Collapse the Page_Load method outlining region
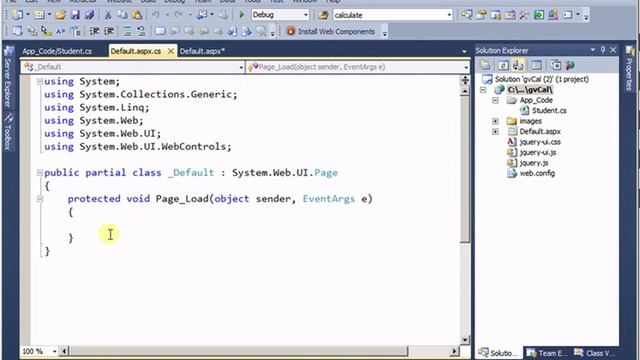Viewport: 640px width, 360px height. (40, 199)
